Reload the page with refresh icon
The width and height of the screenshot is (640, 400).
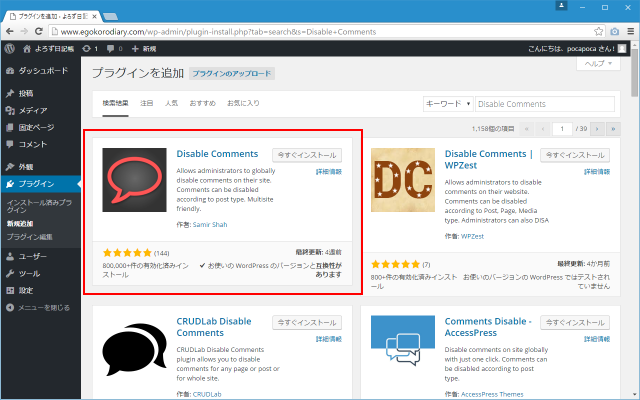click(x=39, y=31)
